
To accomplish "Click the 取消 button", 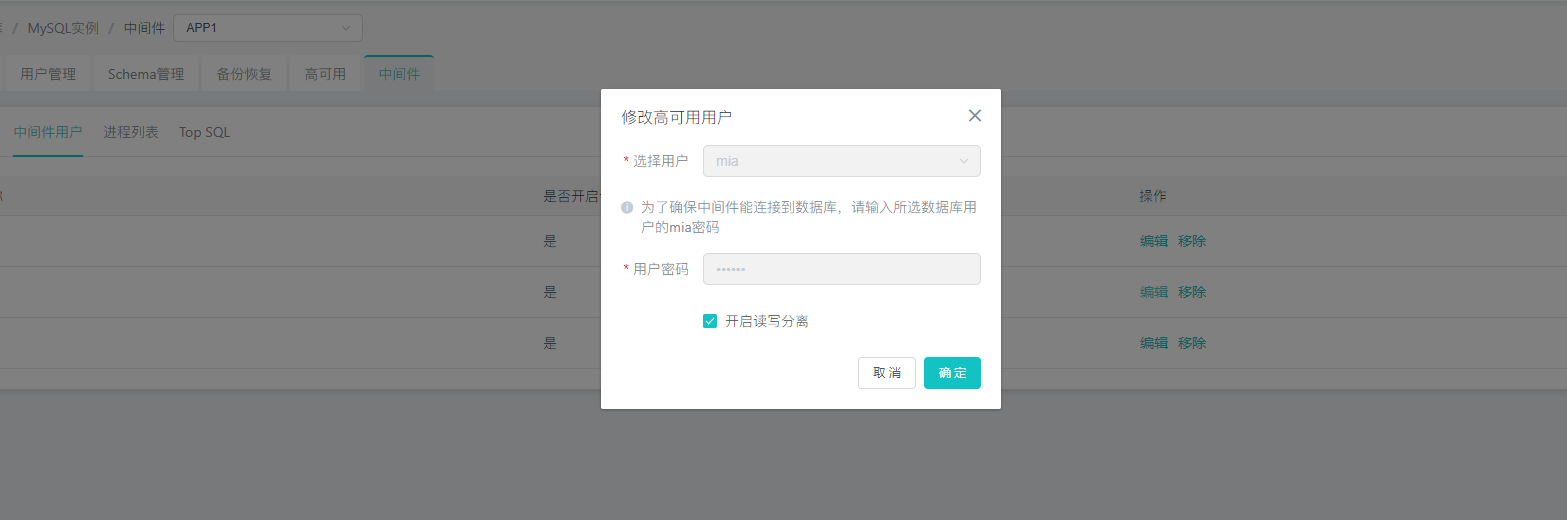I will coord(887,373).
